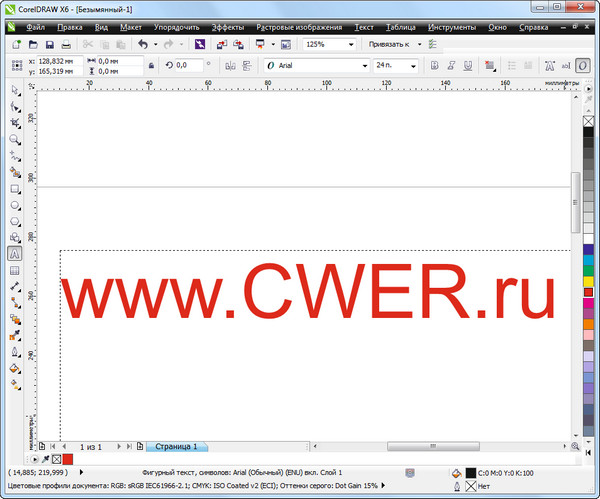This screenshot has height=499, width=600.
Task: Open the Arial font name dropdown
Action: click(364, 65)
